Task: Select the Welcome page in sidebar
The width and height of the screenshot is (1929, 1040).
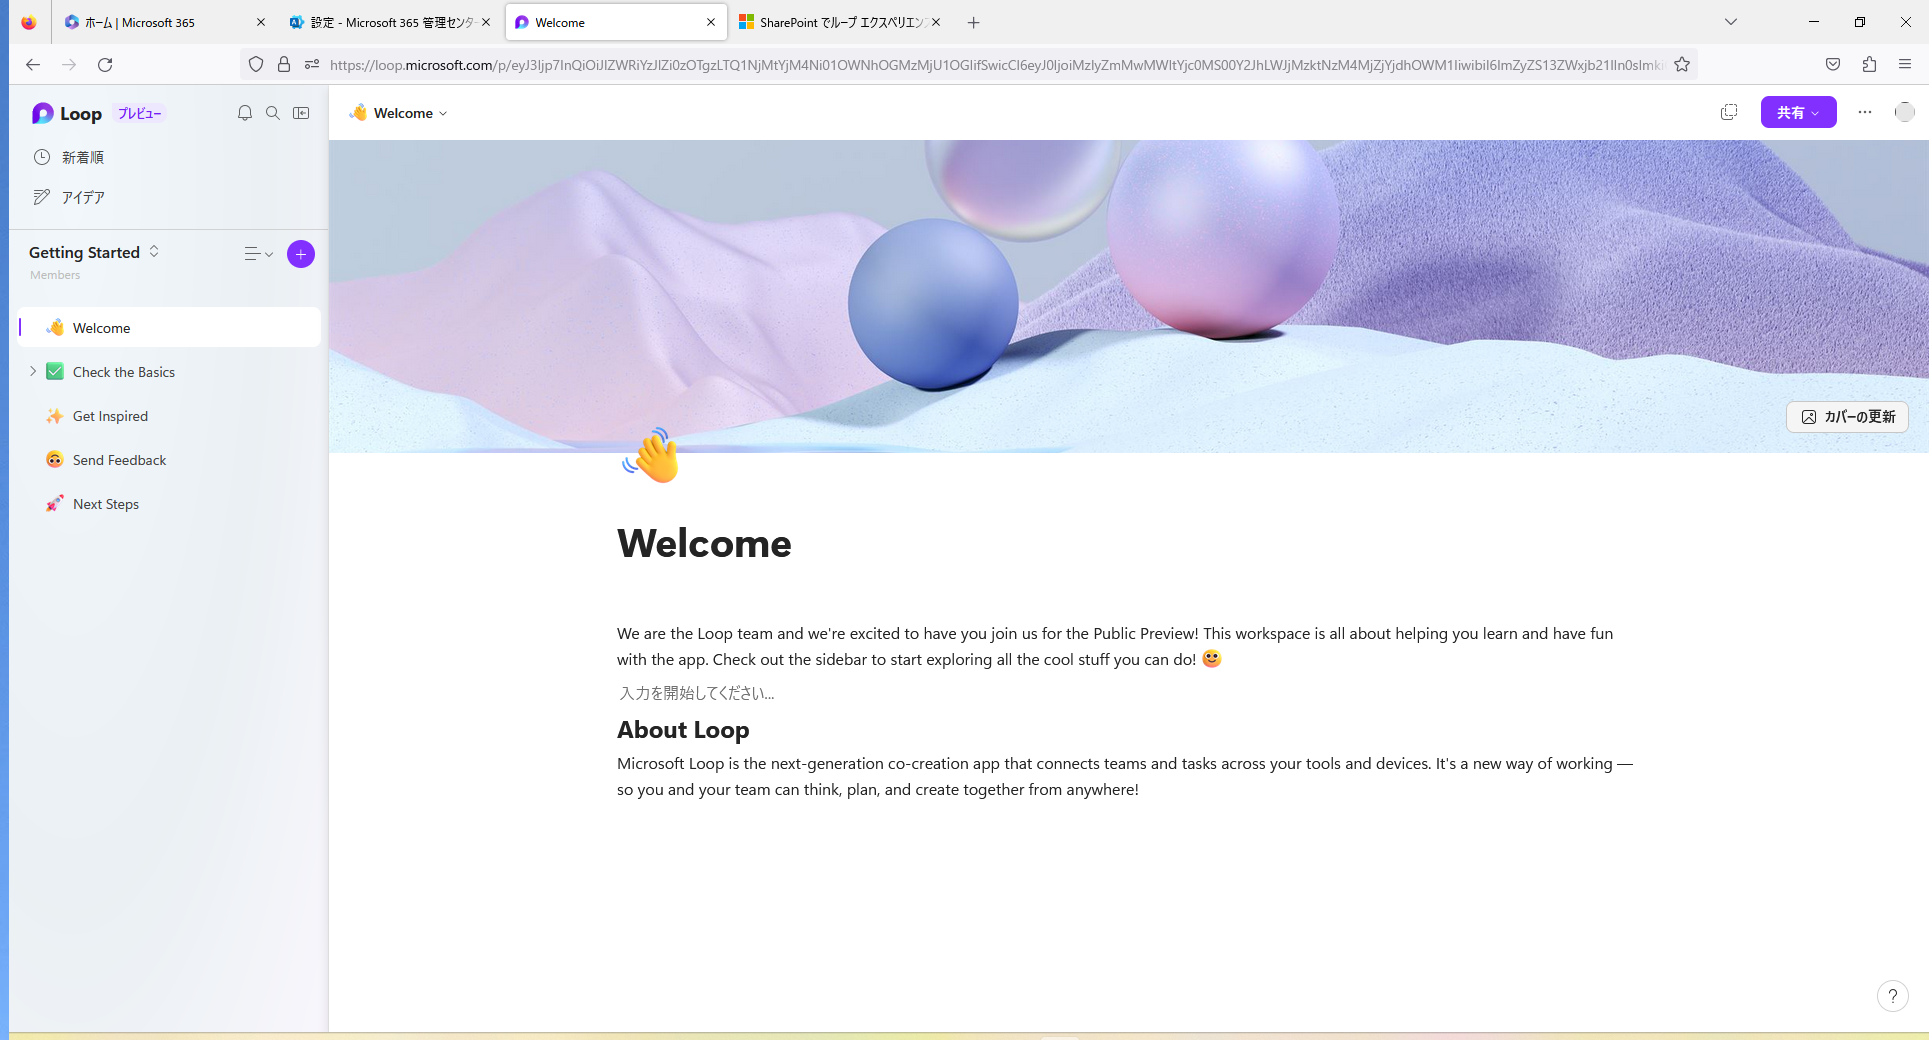Action: [170, 328]
